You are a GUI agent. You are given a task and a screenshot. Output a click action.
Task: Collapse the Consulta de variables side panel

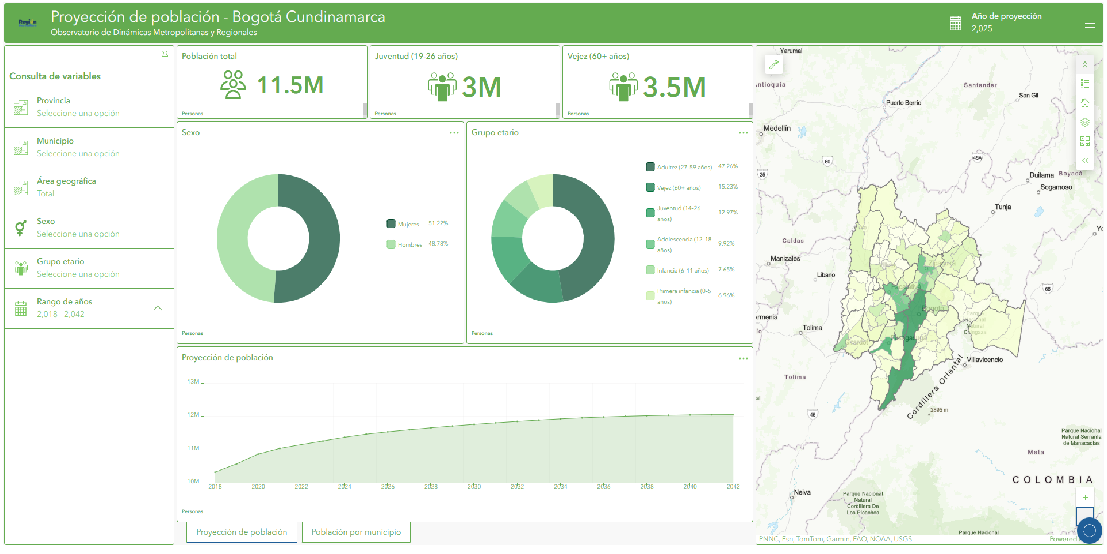(x=165, y=54)
